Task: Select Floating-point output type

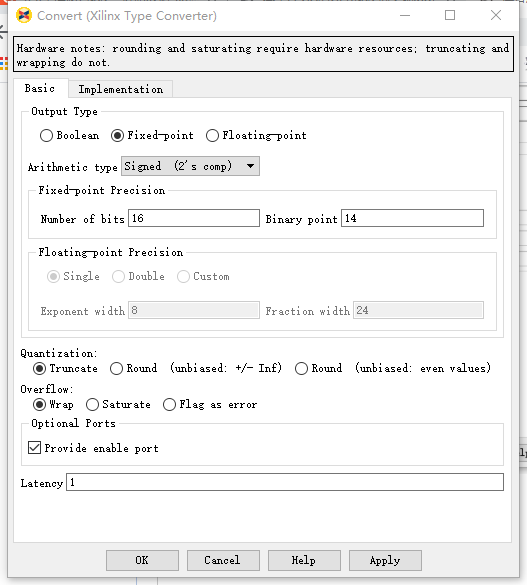Action: (212, 135)
